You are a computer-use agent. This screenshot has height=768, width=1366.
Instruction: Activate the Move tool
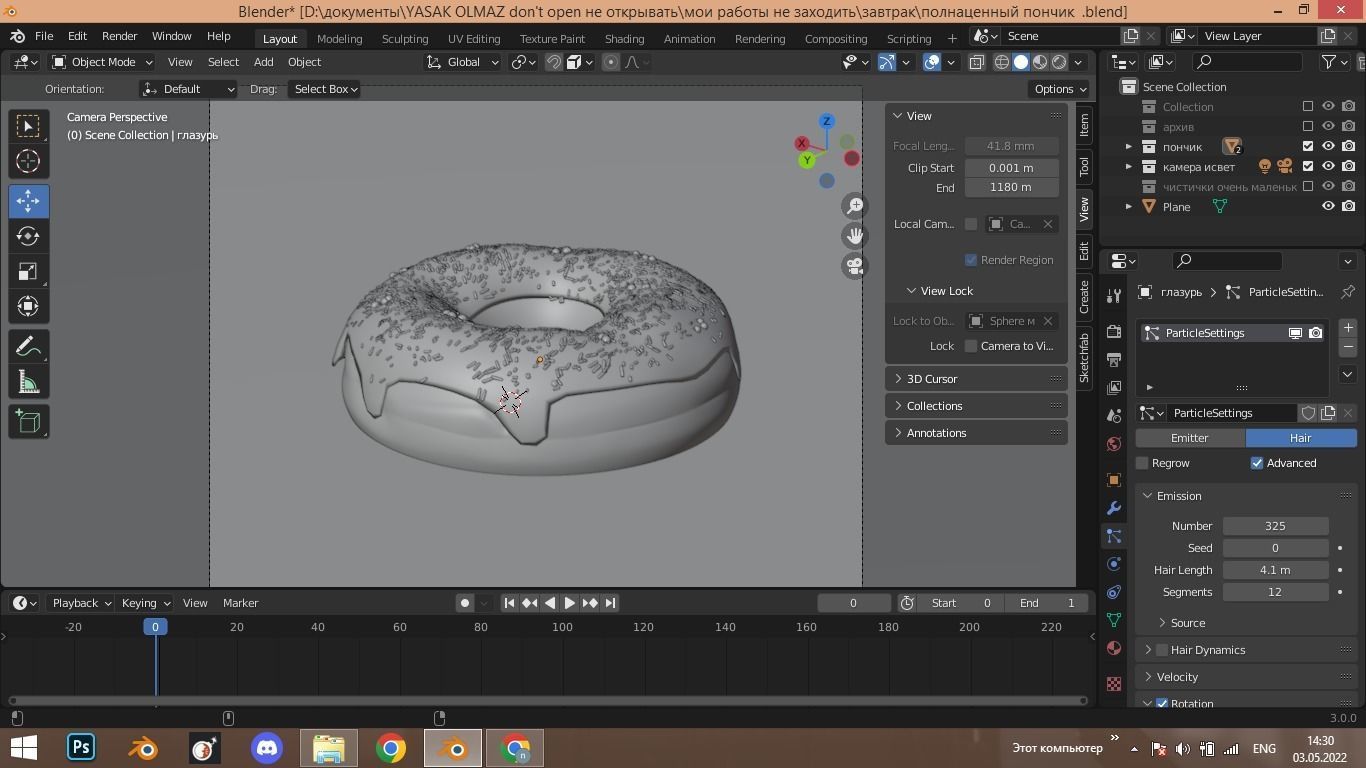[x=28, y=201]
